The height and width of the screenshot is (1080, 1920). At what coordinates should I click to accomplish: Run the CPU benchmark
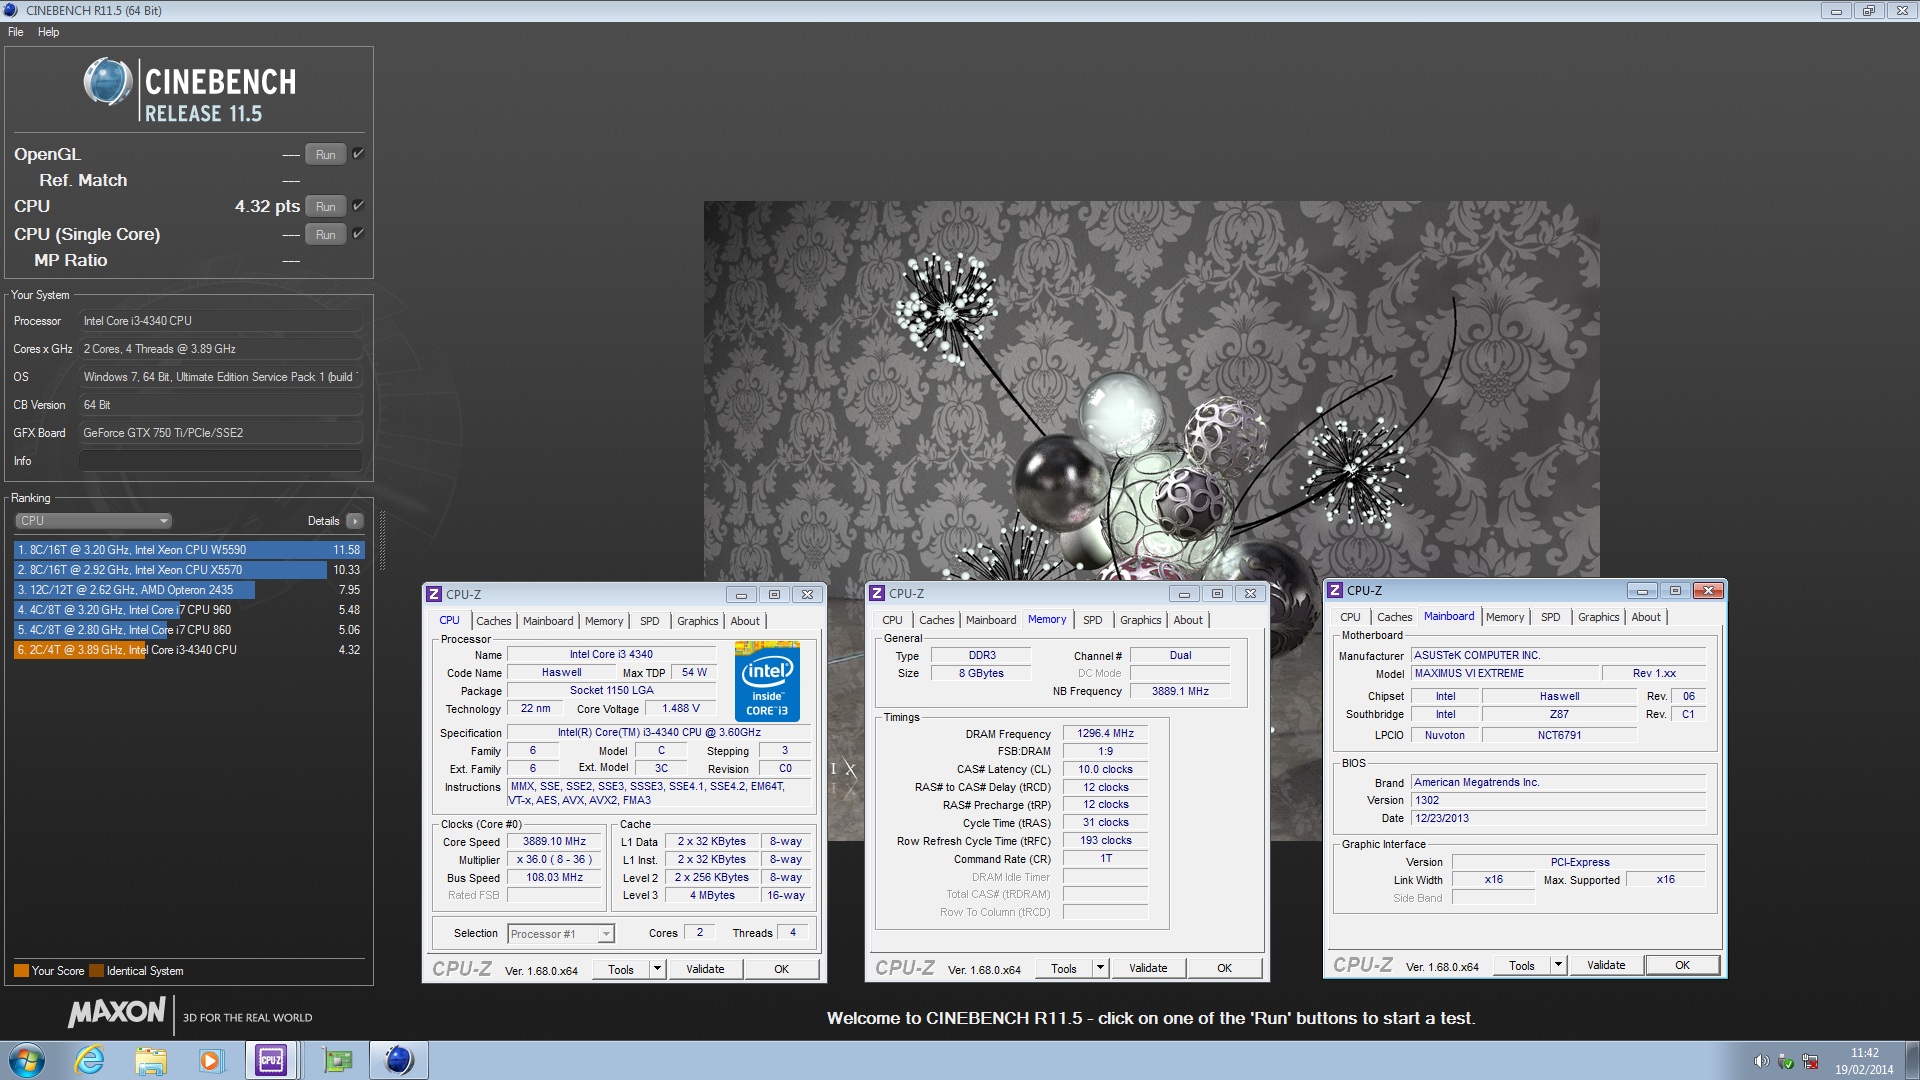click(326, 206)
